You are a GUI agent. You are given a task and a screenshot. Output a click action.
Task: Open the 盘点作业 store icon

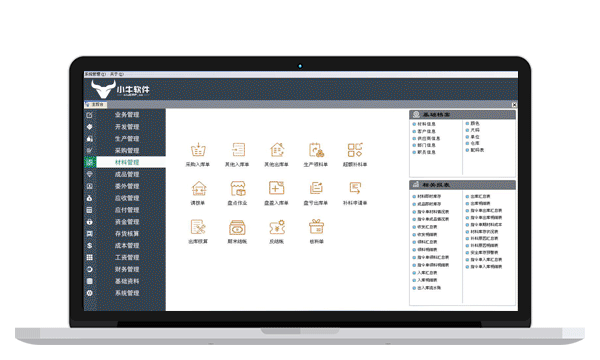[x=238, y=189]
